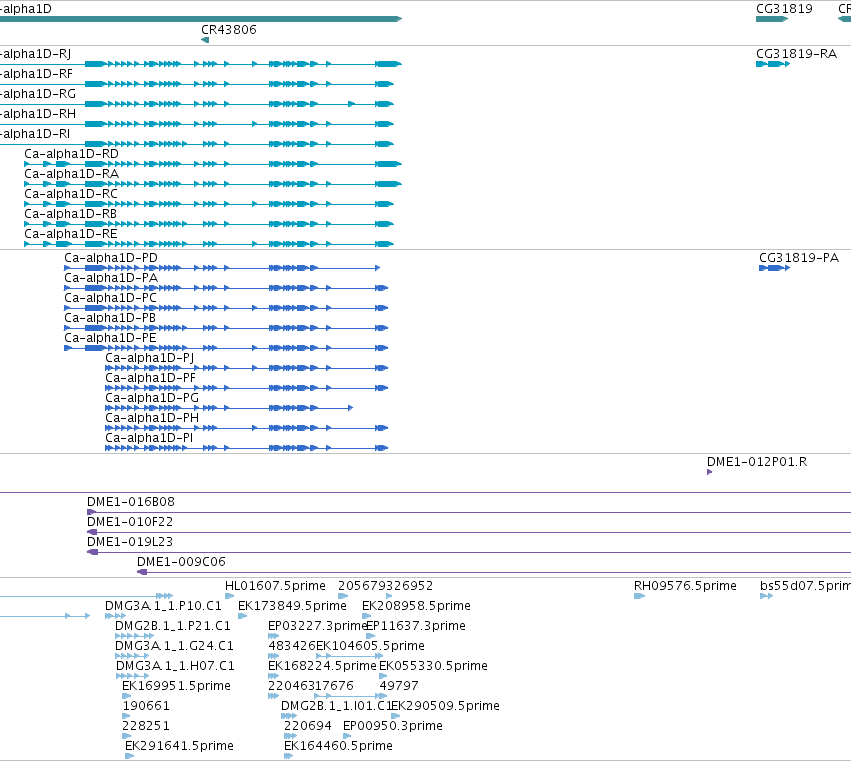Click the Ca-alpha1D-PE protein label

(x=110, y=338)
